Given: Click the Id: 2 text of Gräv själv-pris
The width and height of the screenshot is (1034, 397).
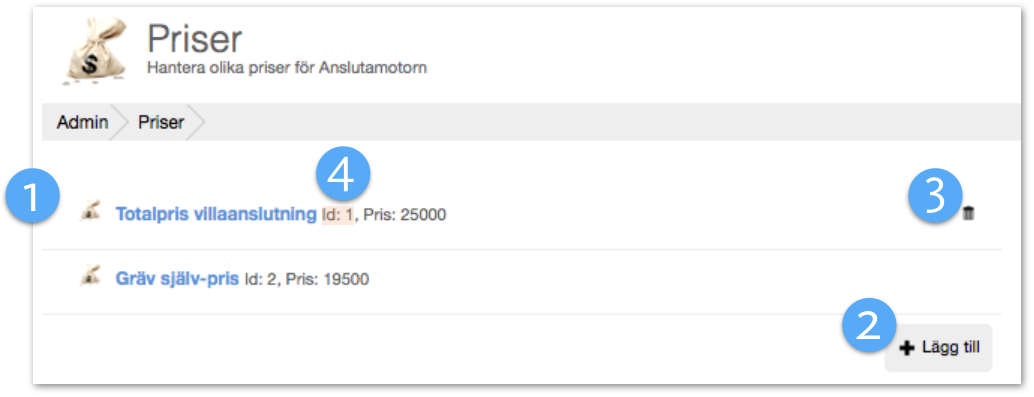Looking at the screenshot, I should [262, 280].
